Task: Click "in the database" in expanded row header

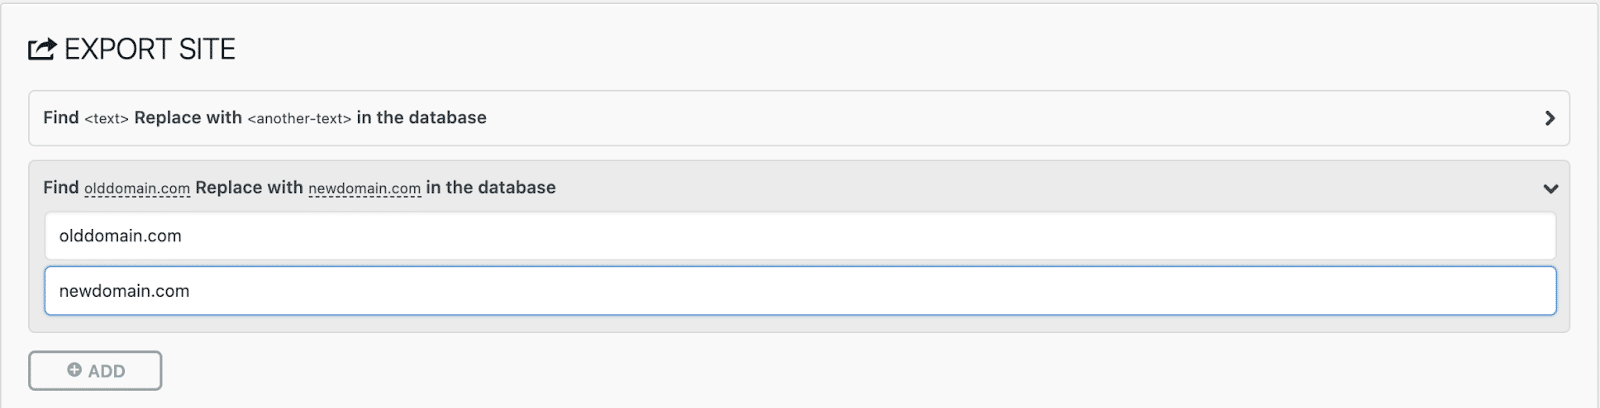Action: [490, 187]
